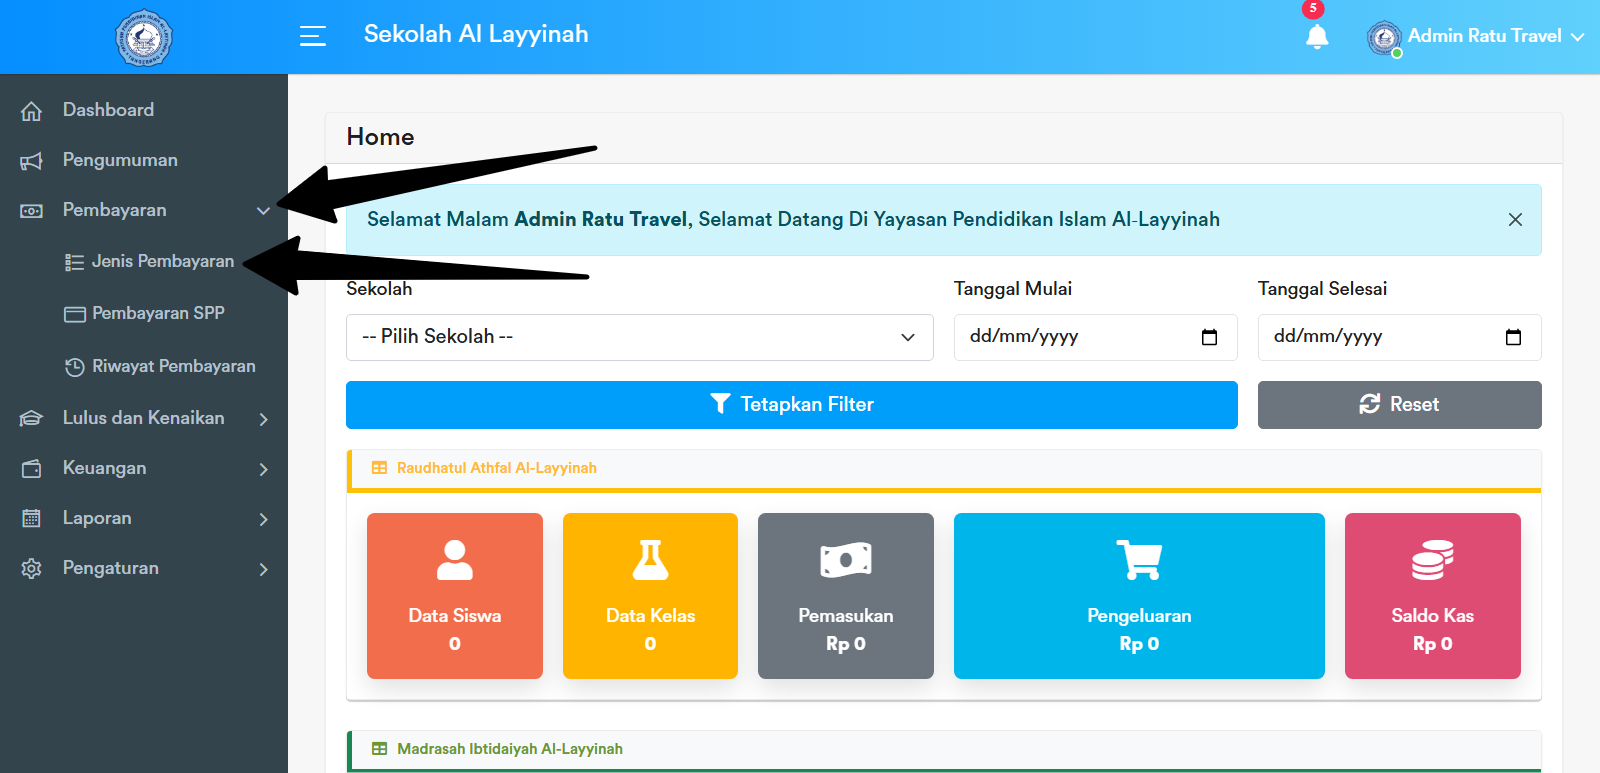Open the notifications bell icon
Viewport: 1600px width, 773px height.
(x=1317, y=37)
